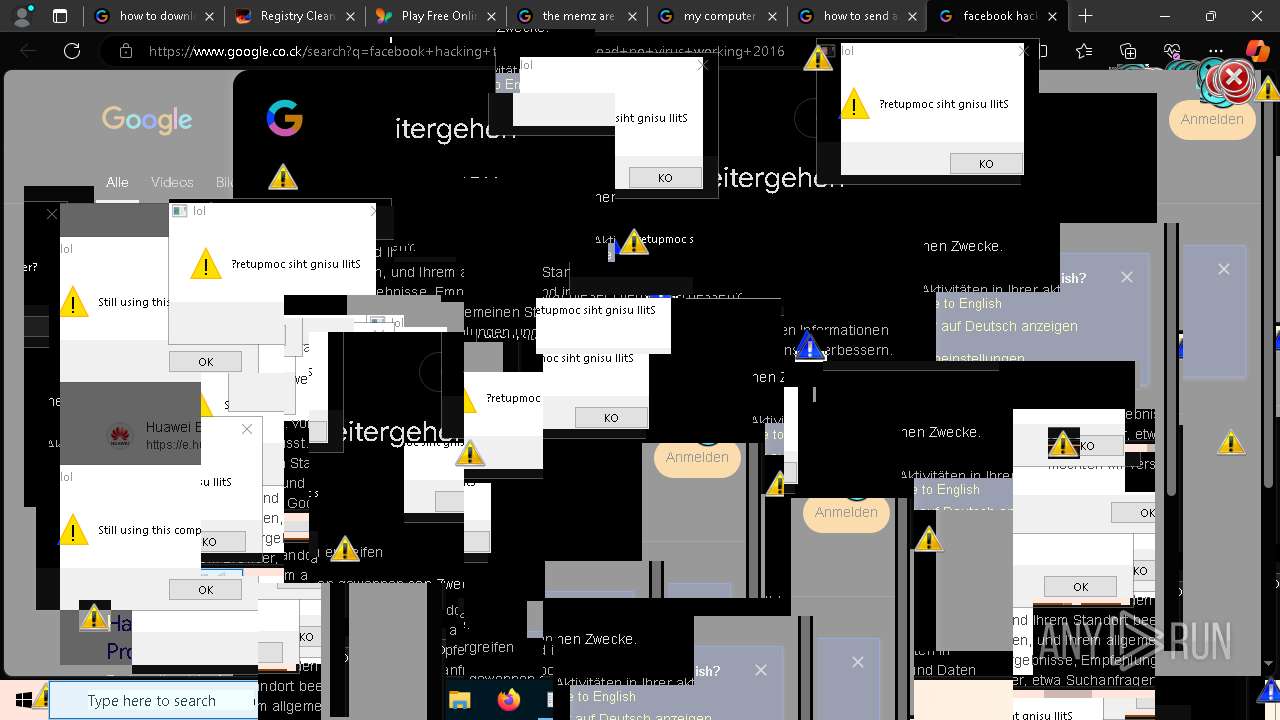Switch to 'the memz are' tab
1280x720 pixels.
tap(578, 16)
